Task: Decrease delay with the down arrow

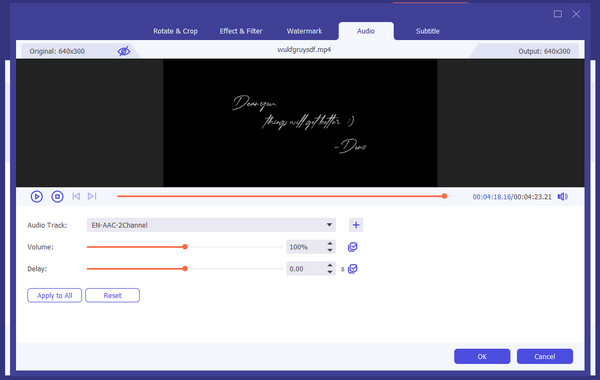Action: (x=330, y=272)
